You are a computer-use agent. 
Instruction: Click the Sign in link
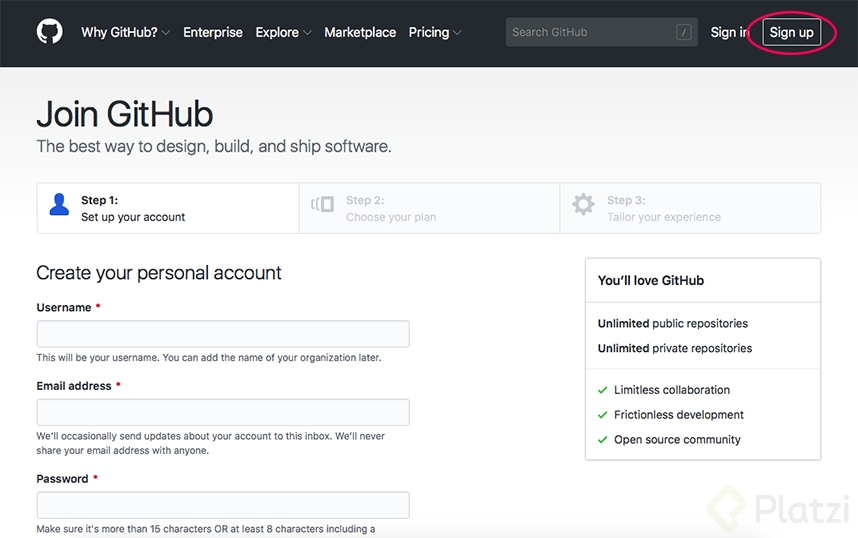pos(729,32)
